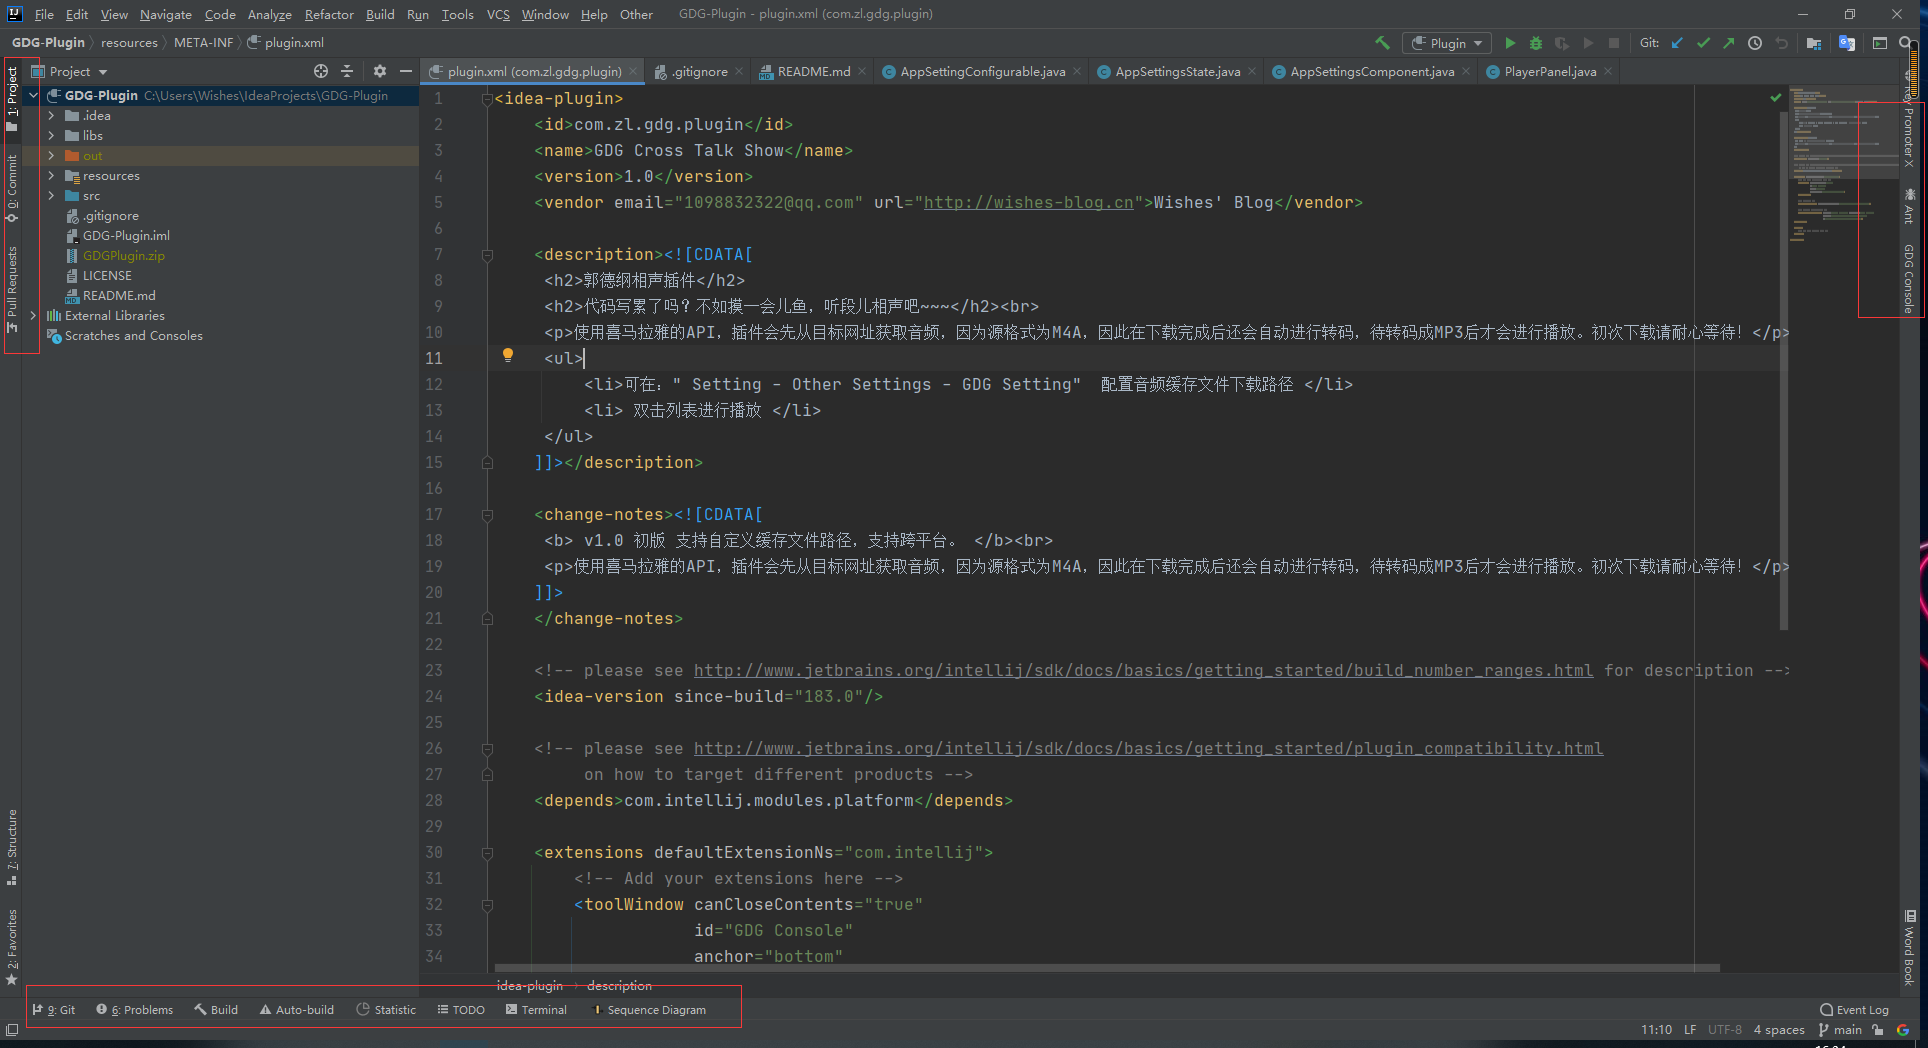Fold the description CDATA block marker

click(x=487, y=254)
